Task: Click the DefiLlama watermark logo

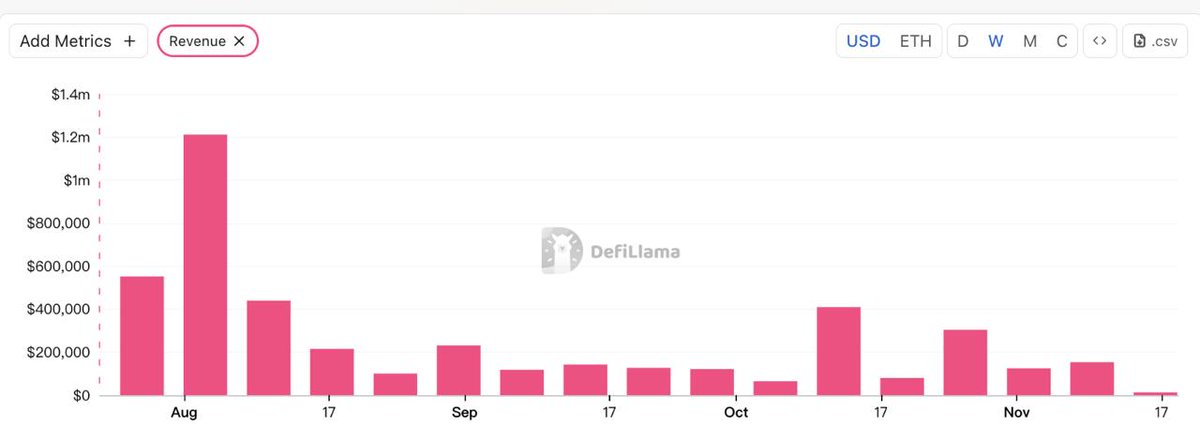Action: 610,251
